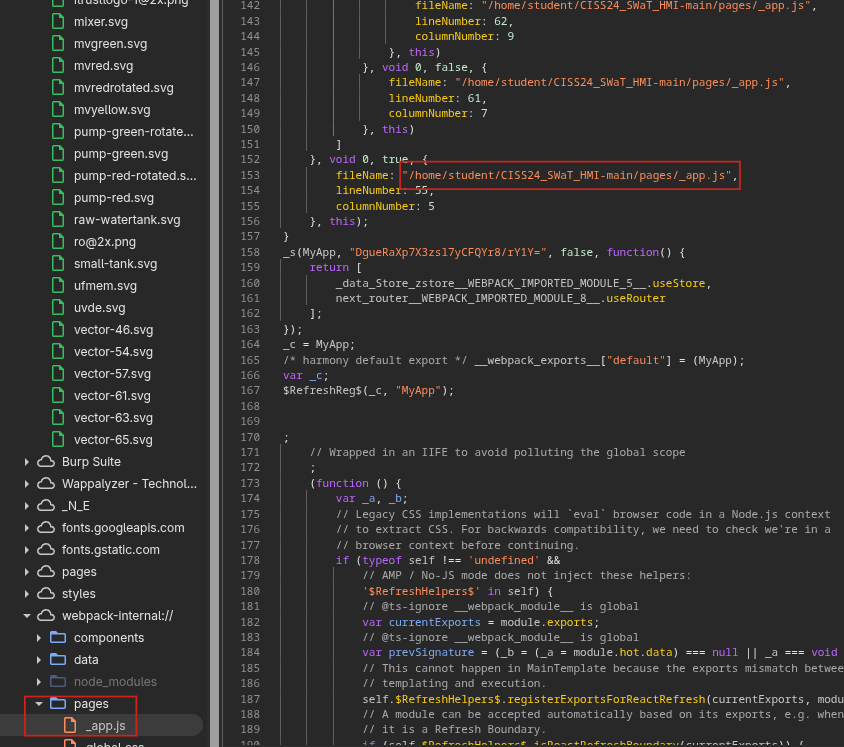Click fonts.googleapis.com cloud icon
844x747 pixels.
pos(46,528)
